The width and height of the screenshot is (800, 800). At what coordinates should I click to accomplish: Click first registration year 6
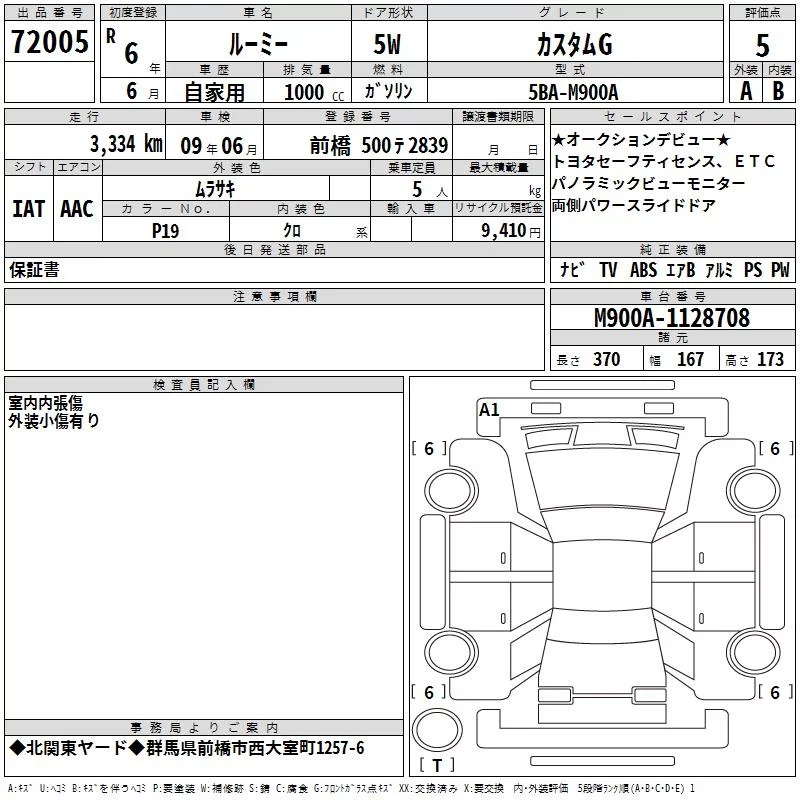pos(131,53)
